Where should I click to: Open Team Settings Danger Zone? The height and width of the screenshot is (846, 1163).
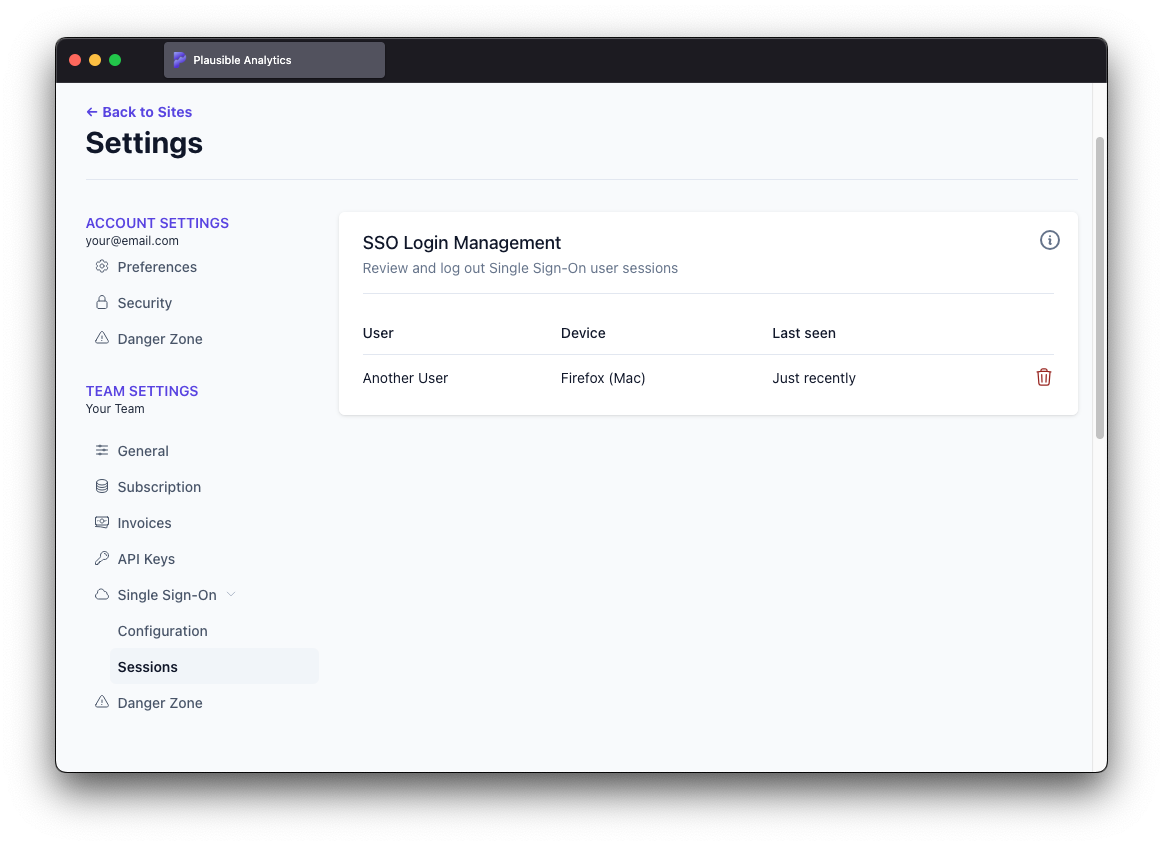click(159, 703)
